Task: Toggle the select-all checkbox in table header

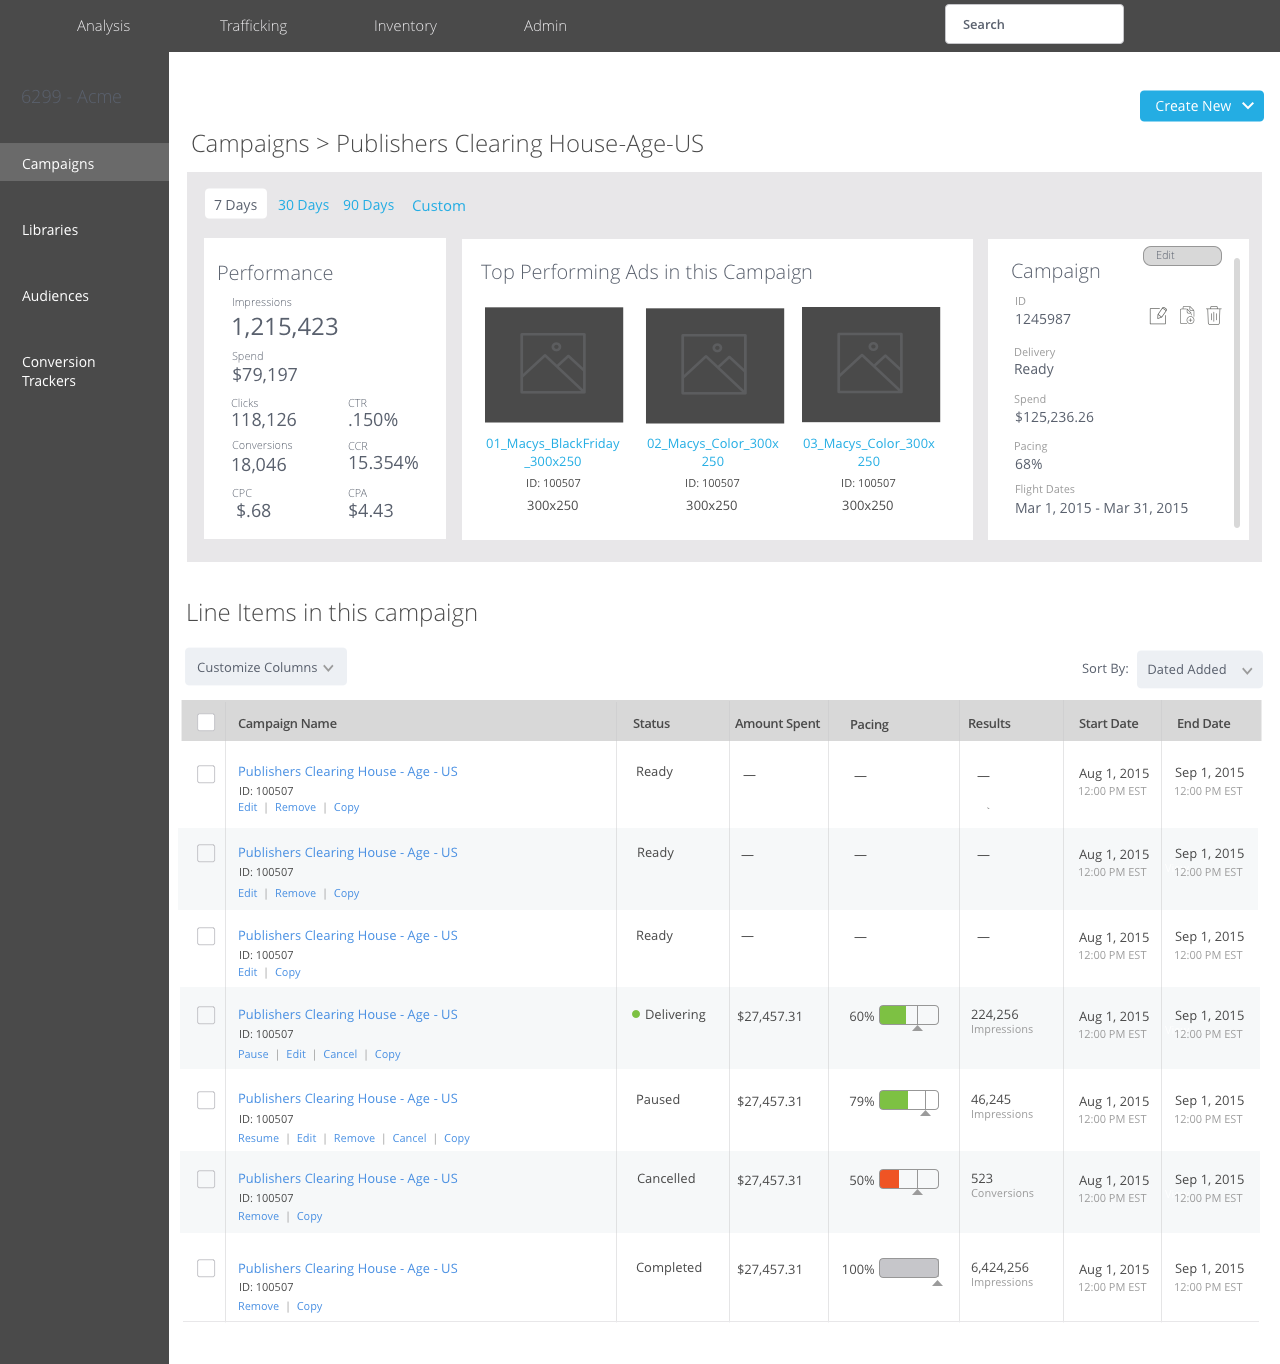Action: (x=206, y=722)
